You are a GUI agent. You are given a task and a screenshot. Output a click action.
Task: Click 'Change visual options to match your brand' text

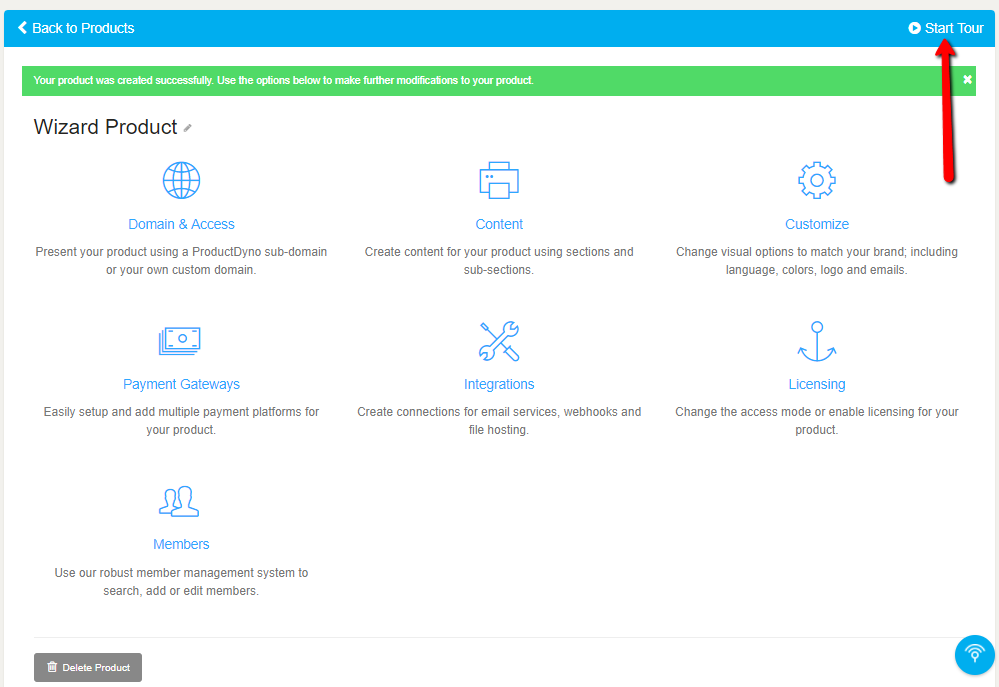tap(817, 261)
